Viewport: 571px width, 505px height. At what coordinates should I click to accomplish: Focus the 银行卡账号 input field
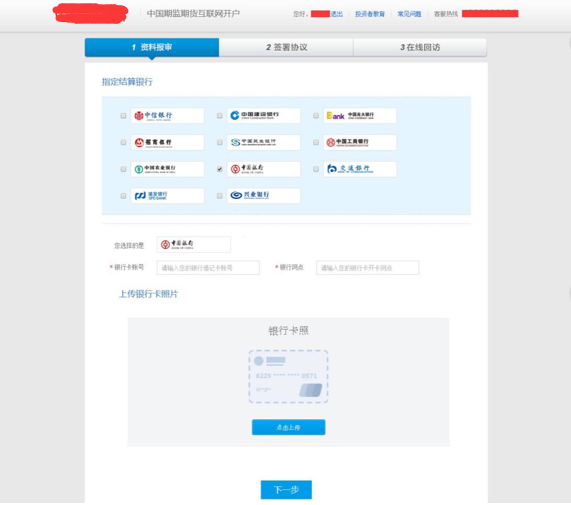coord(208,268)
